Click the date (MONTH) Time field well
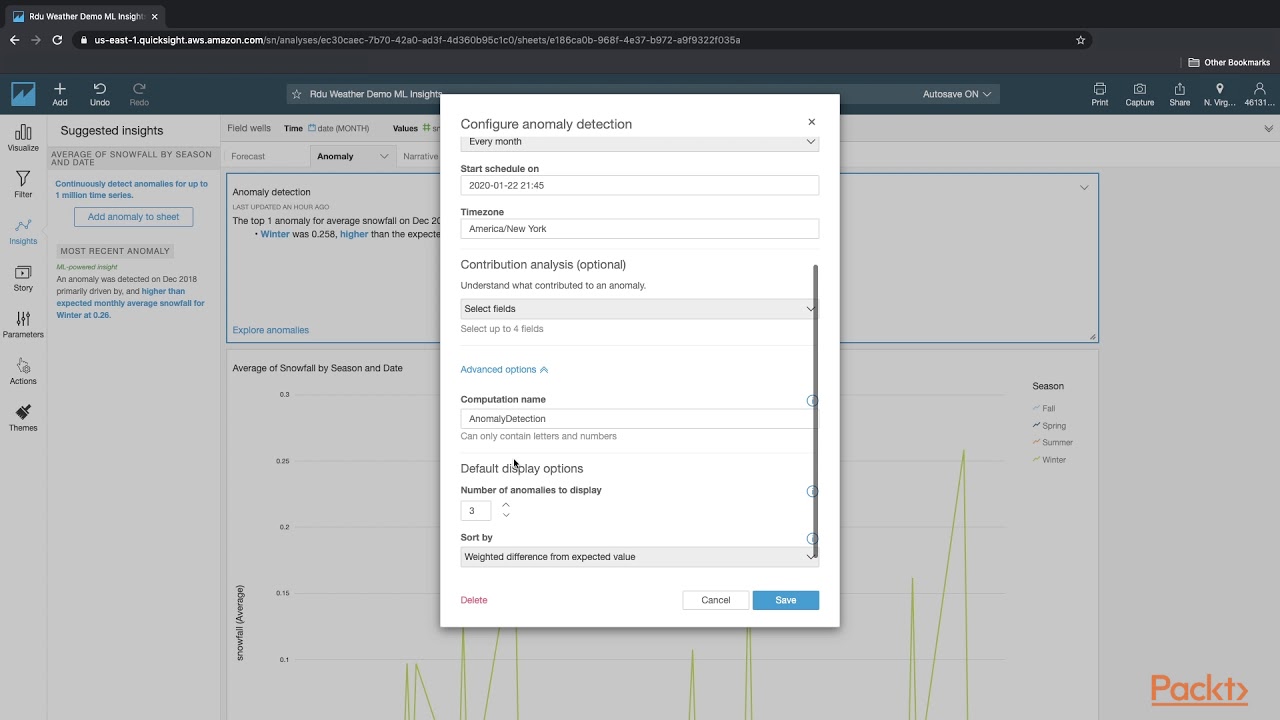 click(x=338, y=128)
